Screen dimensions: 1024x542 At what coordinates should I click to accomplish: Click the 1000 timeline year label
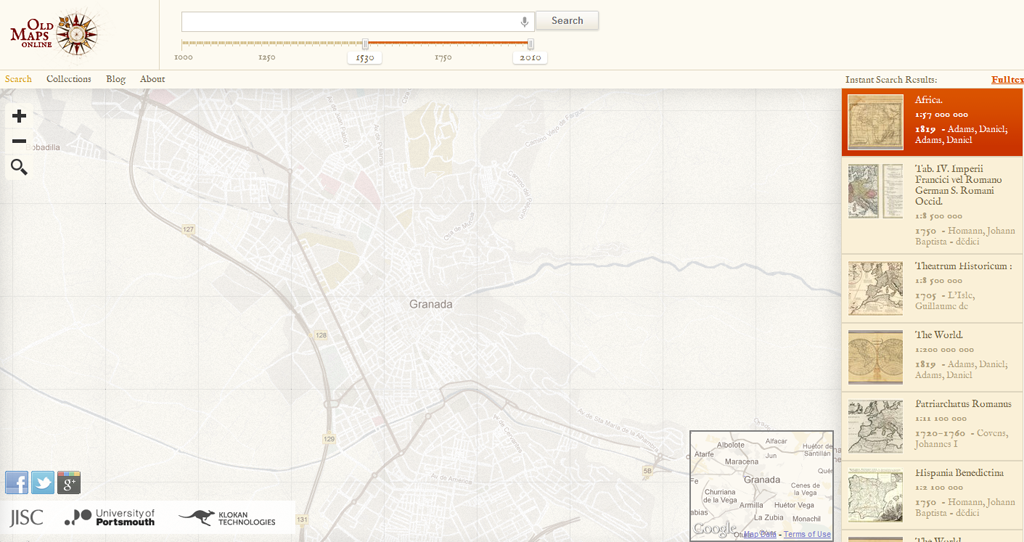pos(184,57)
